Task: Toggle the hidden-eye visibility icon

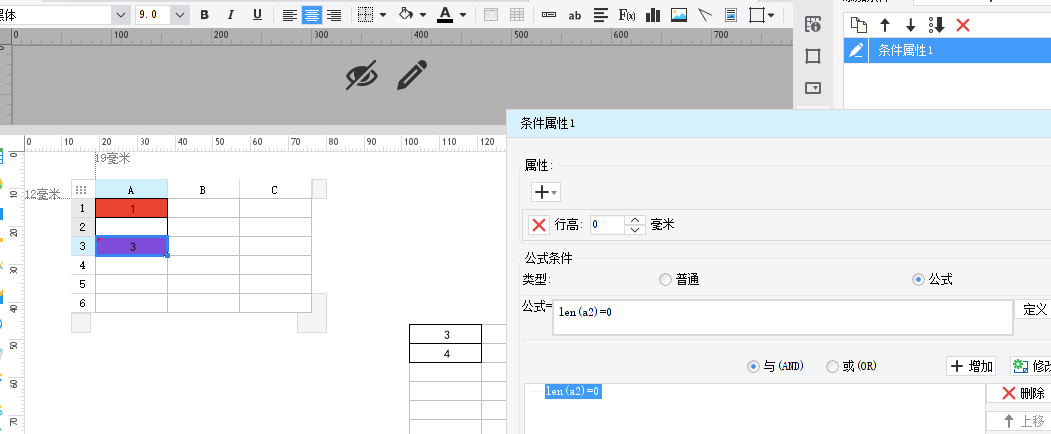Action: 362,76
